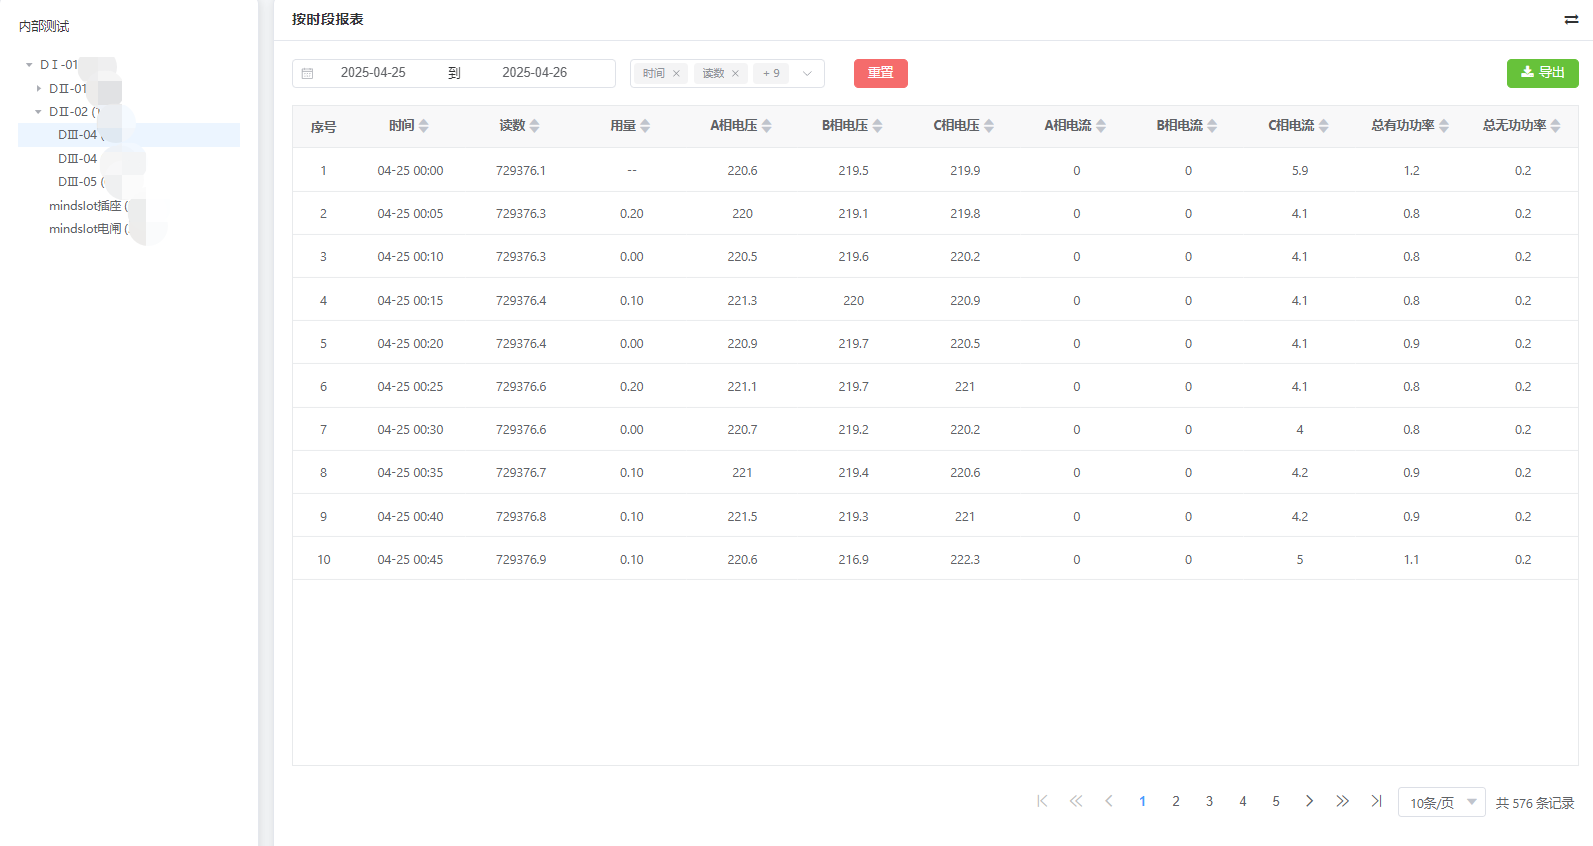Screen dimensions: 1593x846
Task: Sort by 总有功功率 column arrows
Action: pos(1443,126)
